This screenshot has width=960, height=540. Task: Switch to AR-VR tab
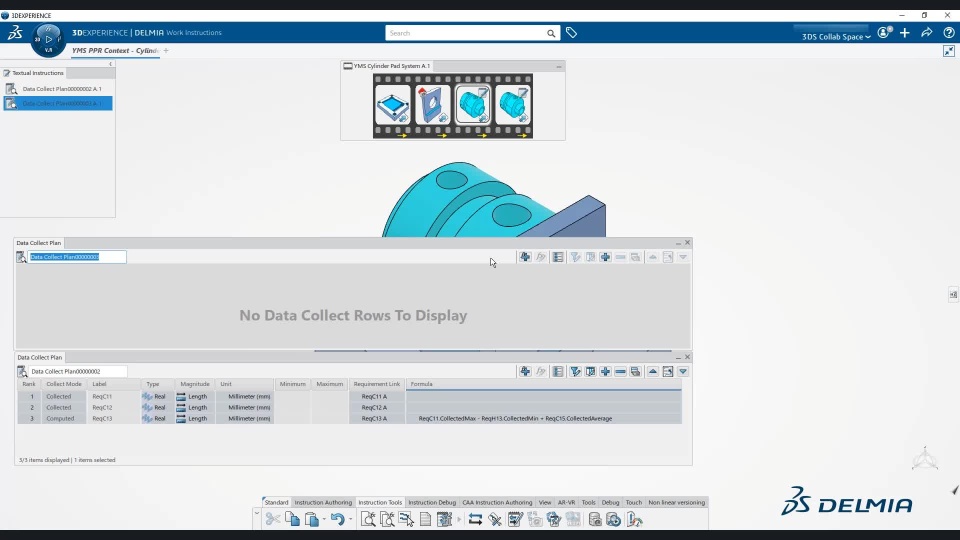566,502
